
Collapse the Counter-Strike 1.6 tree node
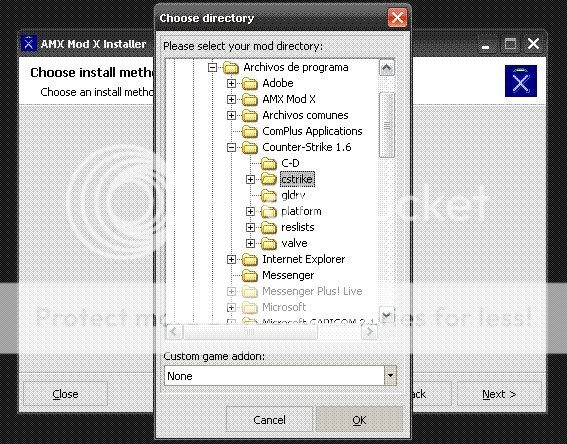(x=231, y=148)
